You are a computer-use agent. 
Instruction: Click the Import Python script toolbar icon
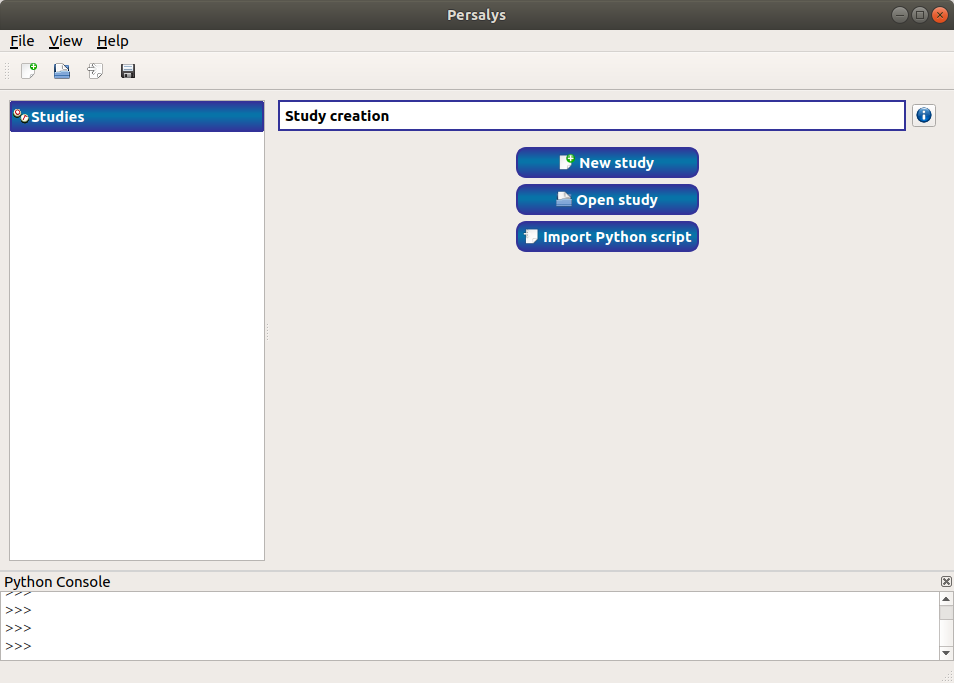point(95,71)
